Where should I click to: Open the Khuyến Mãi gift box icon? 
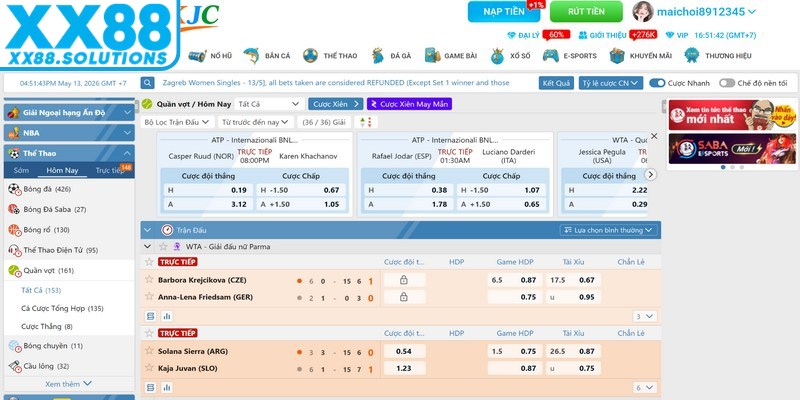tap(617, 56)
